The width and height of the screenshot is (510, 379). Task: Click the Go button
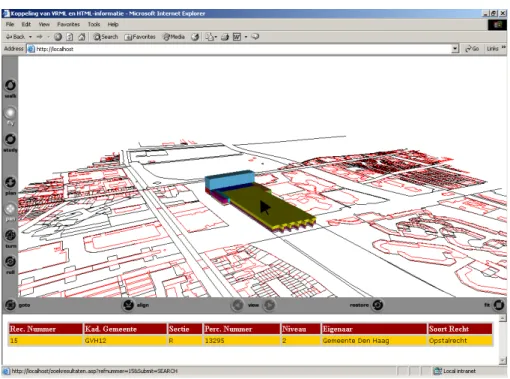click(472, 49)
